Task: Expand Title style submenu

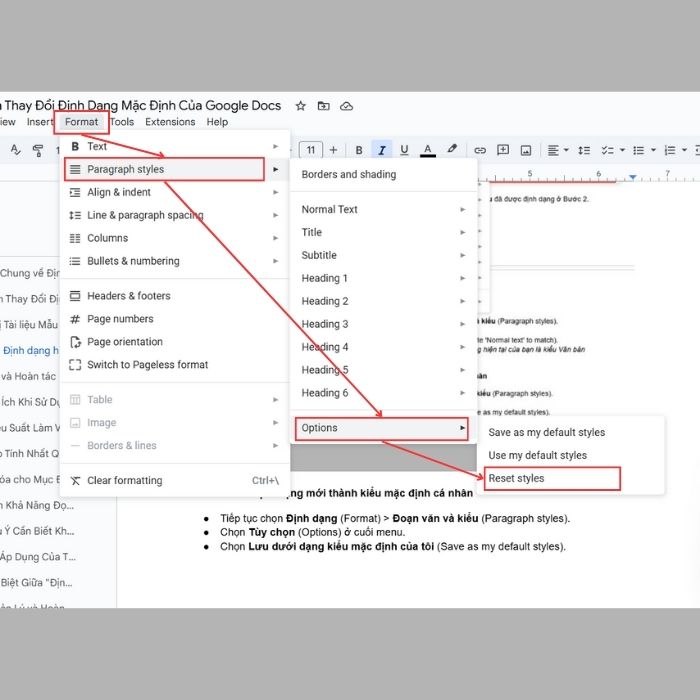Action: pyautogui.click(x=383, y=232)
